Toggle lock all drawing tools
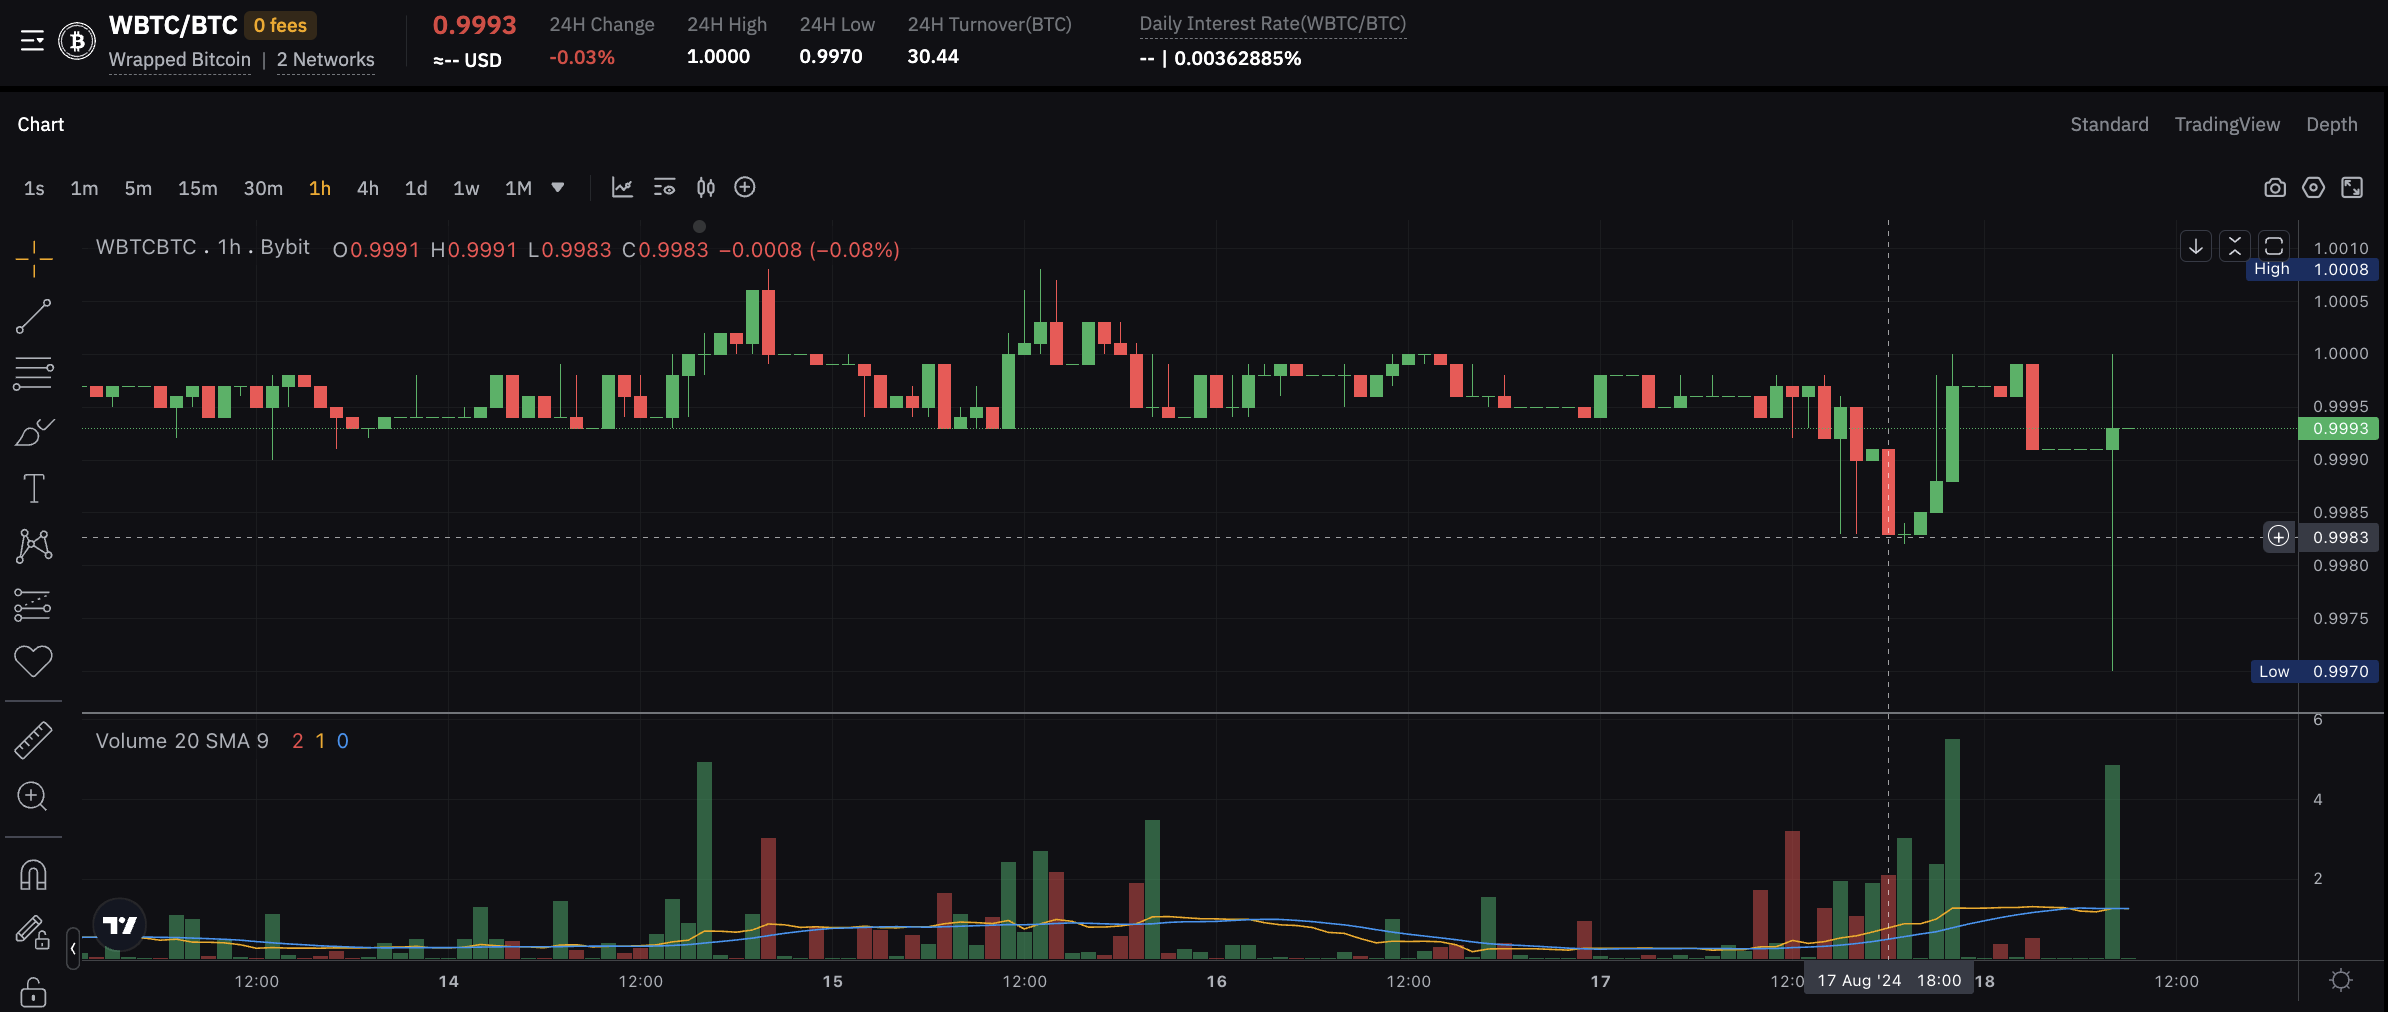 (33, 993)
